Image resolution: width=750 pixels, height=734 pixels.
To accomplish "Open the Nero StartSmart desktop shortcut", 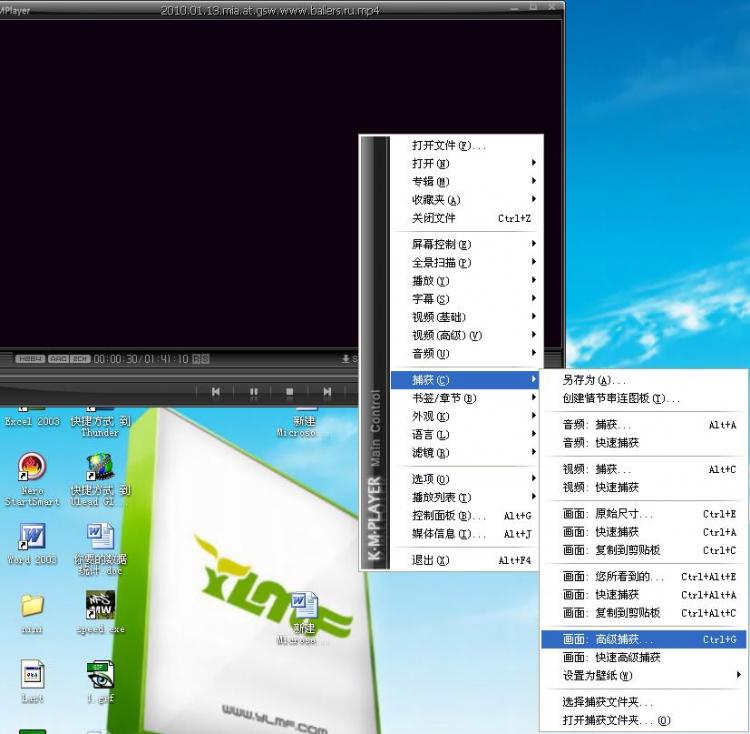I will [32, 479].
